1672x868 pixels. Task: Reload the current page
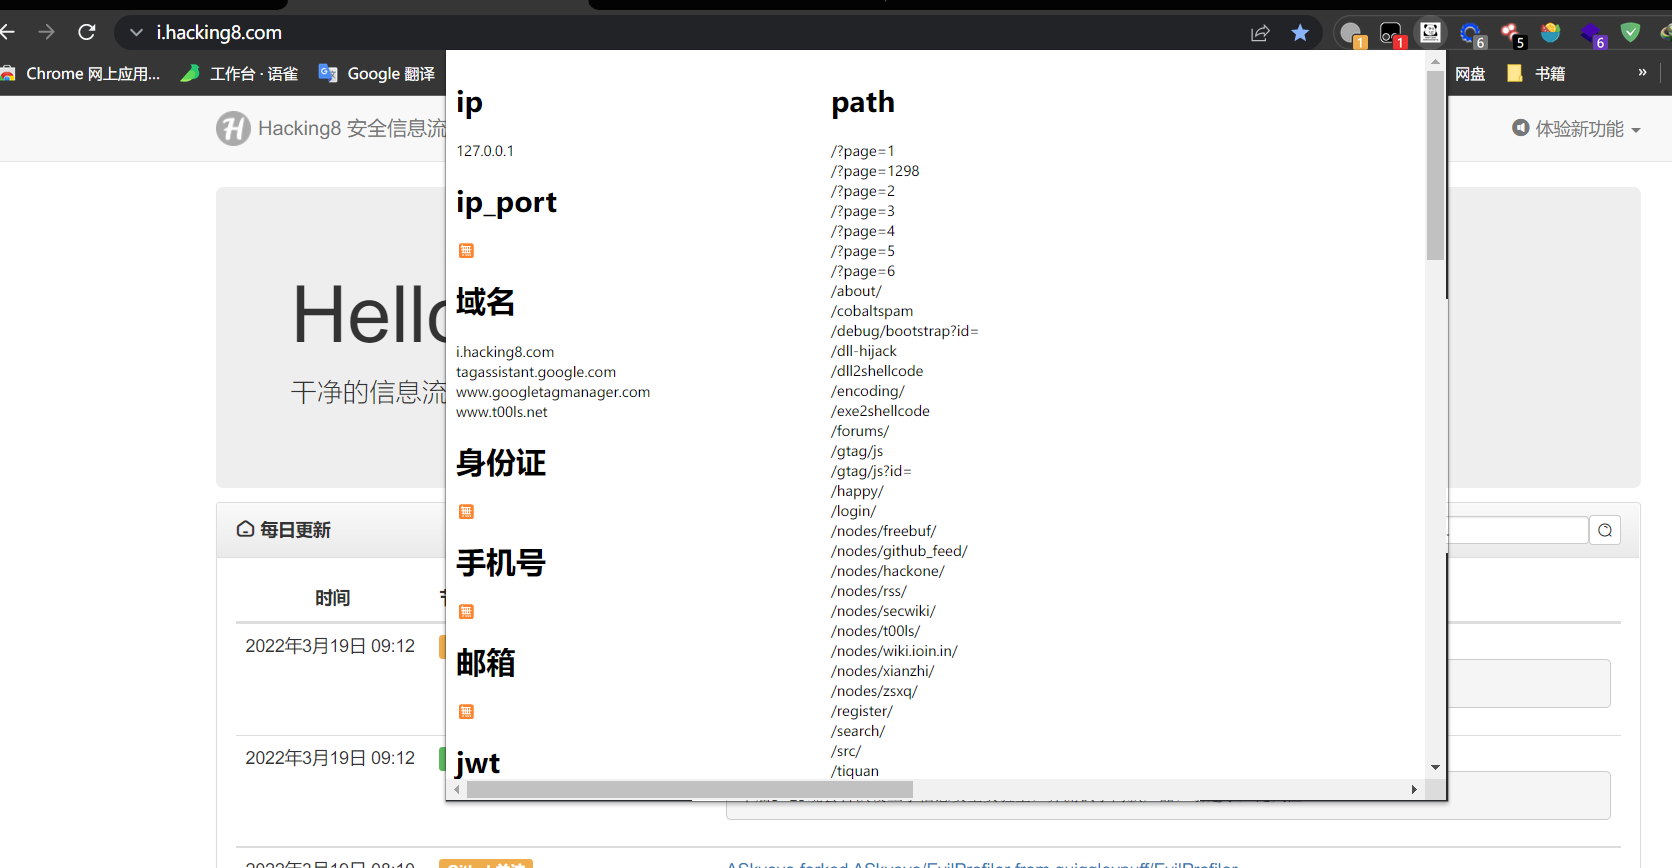pos(87,32)
